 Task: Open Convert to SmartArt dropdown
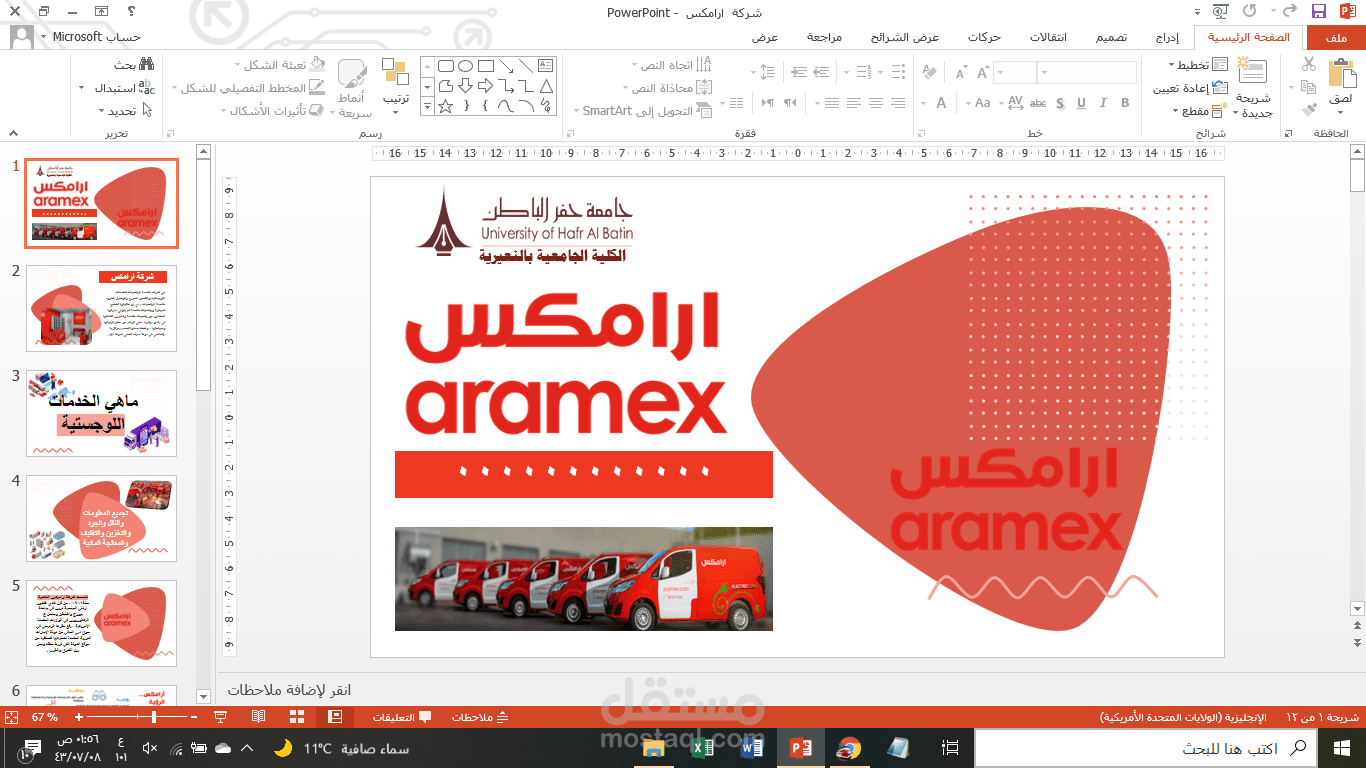642,111
